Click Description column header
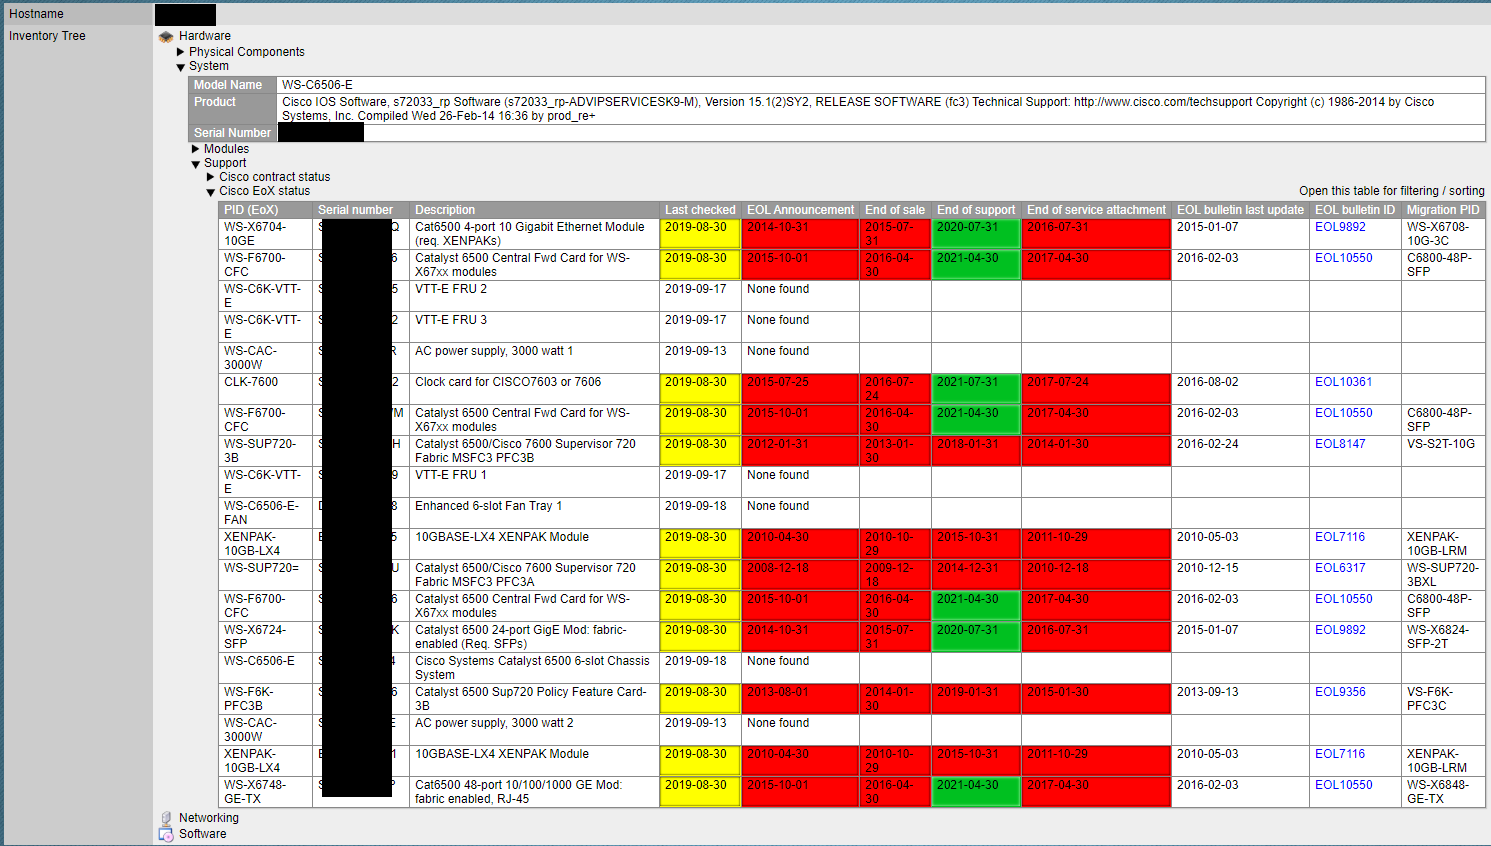 tap(535, 210)
